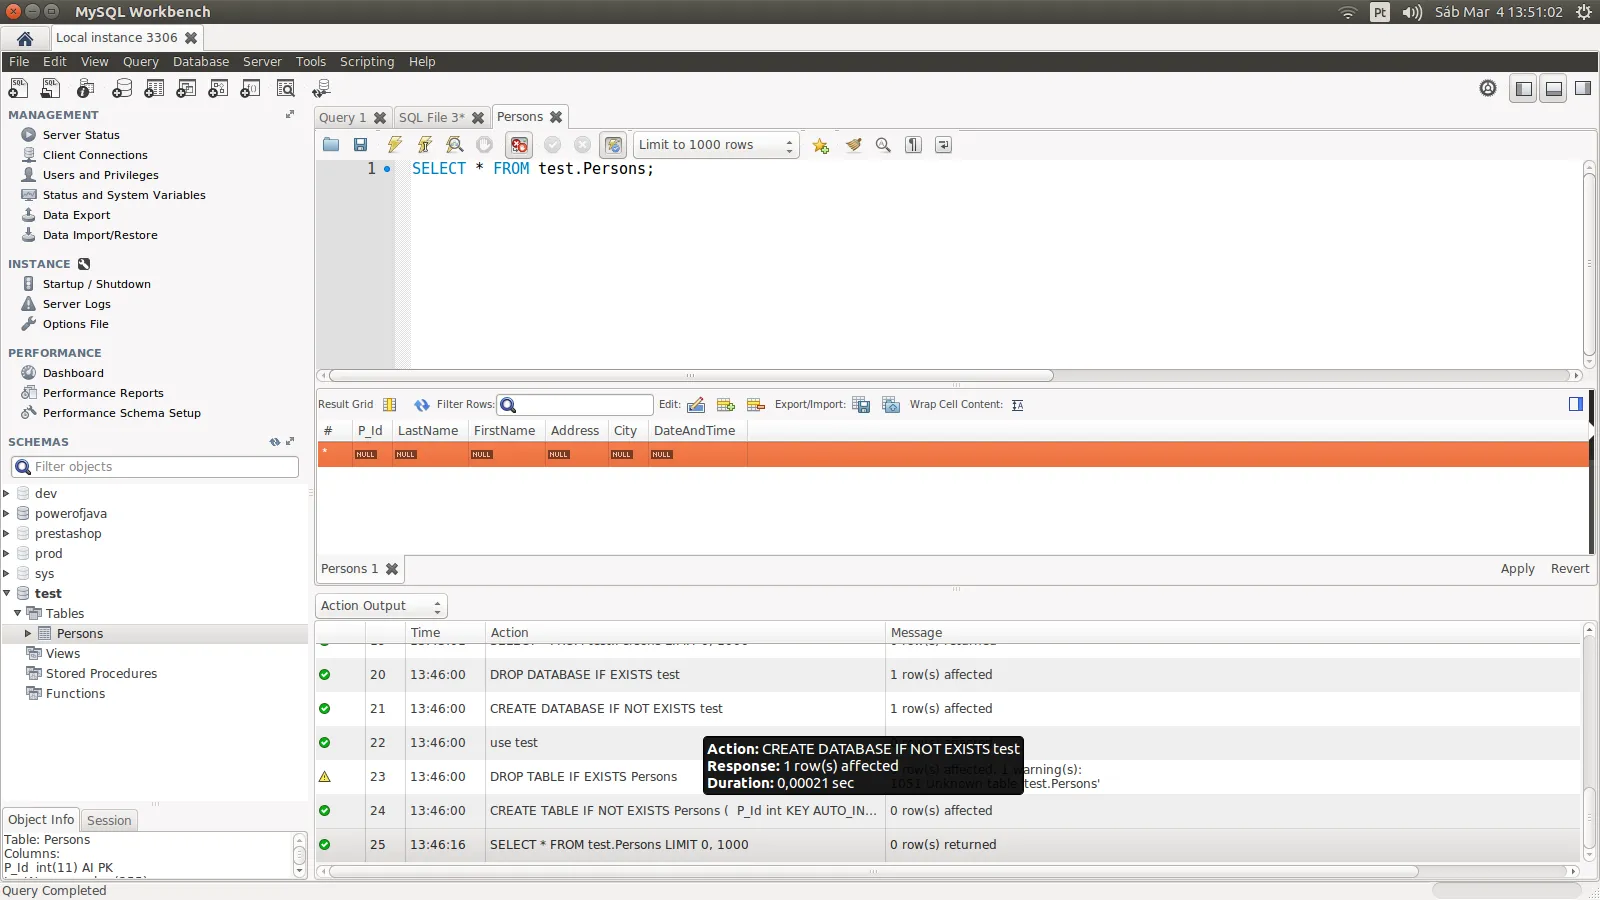1600x900 pixels.
Task: Toggle stop-on-error for script execution
Action: pos(518,145)
